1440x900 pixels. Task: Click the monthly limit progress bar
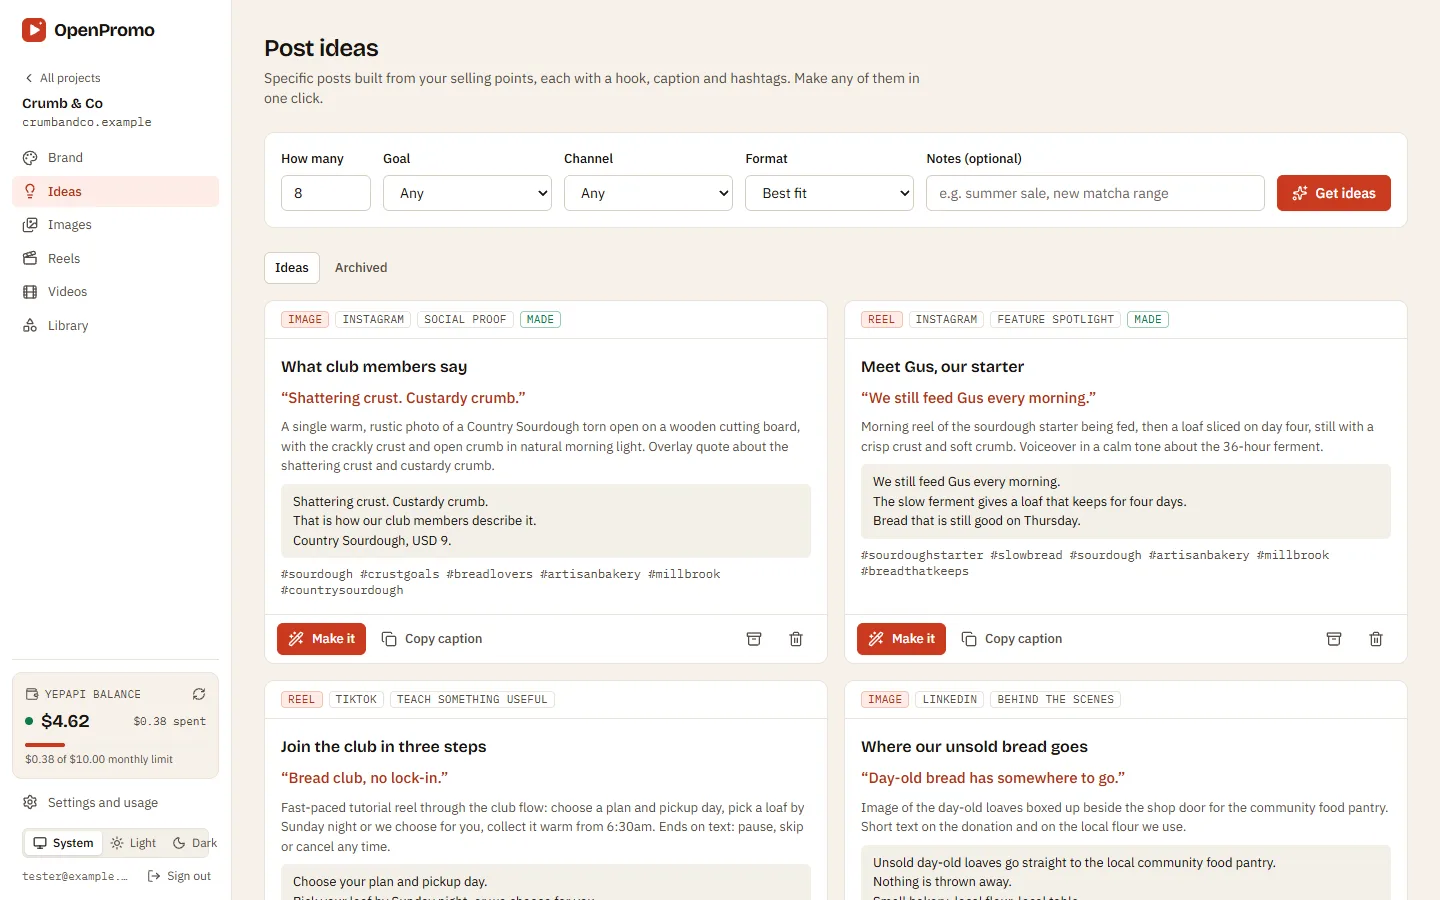point(115,745)
